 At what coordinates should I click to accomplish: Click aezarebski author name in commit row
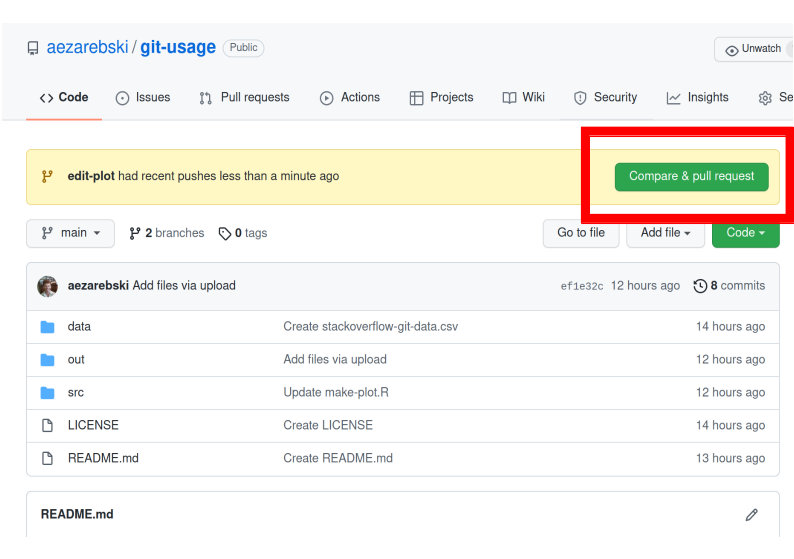(x=98, y=286)
